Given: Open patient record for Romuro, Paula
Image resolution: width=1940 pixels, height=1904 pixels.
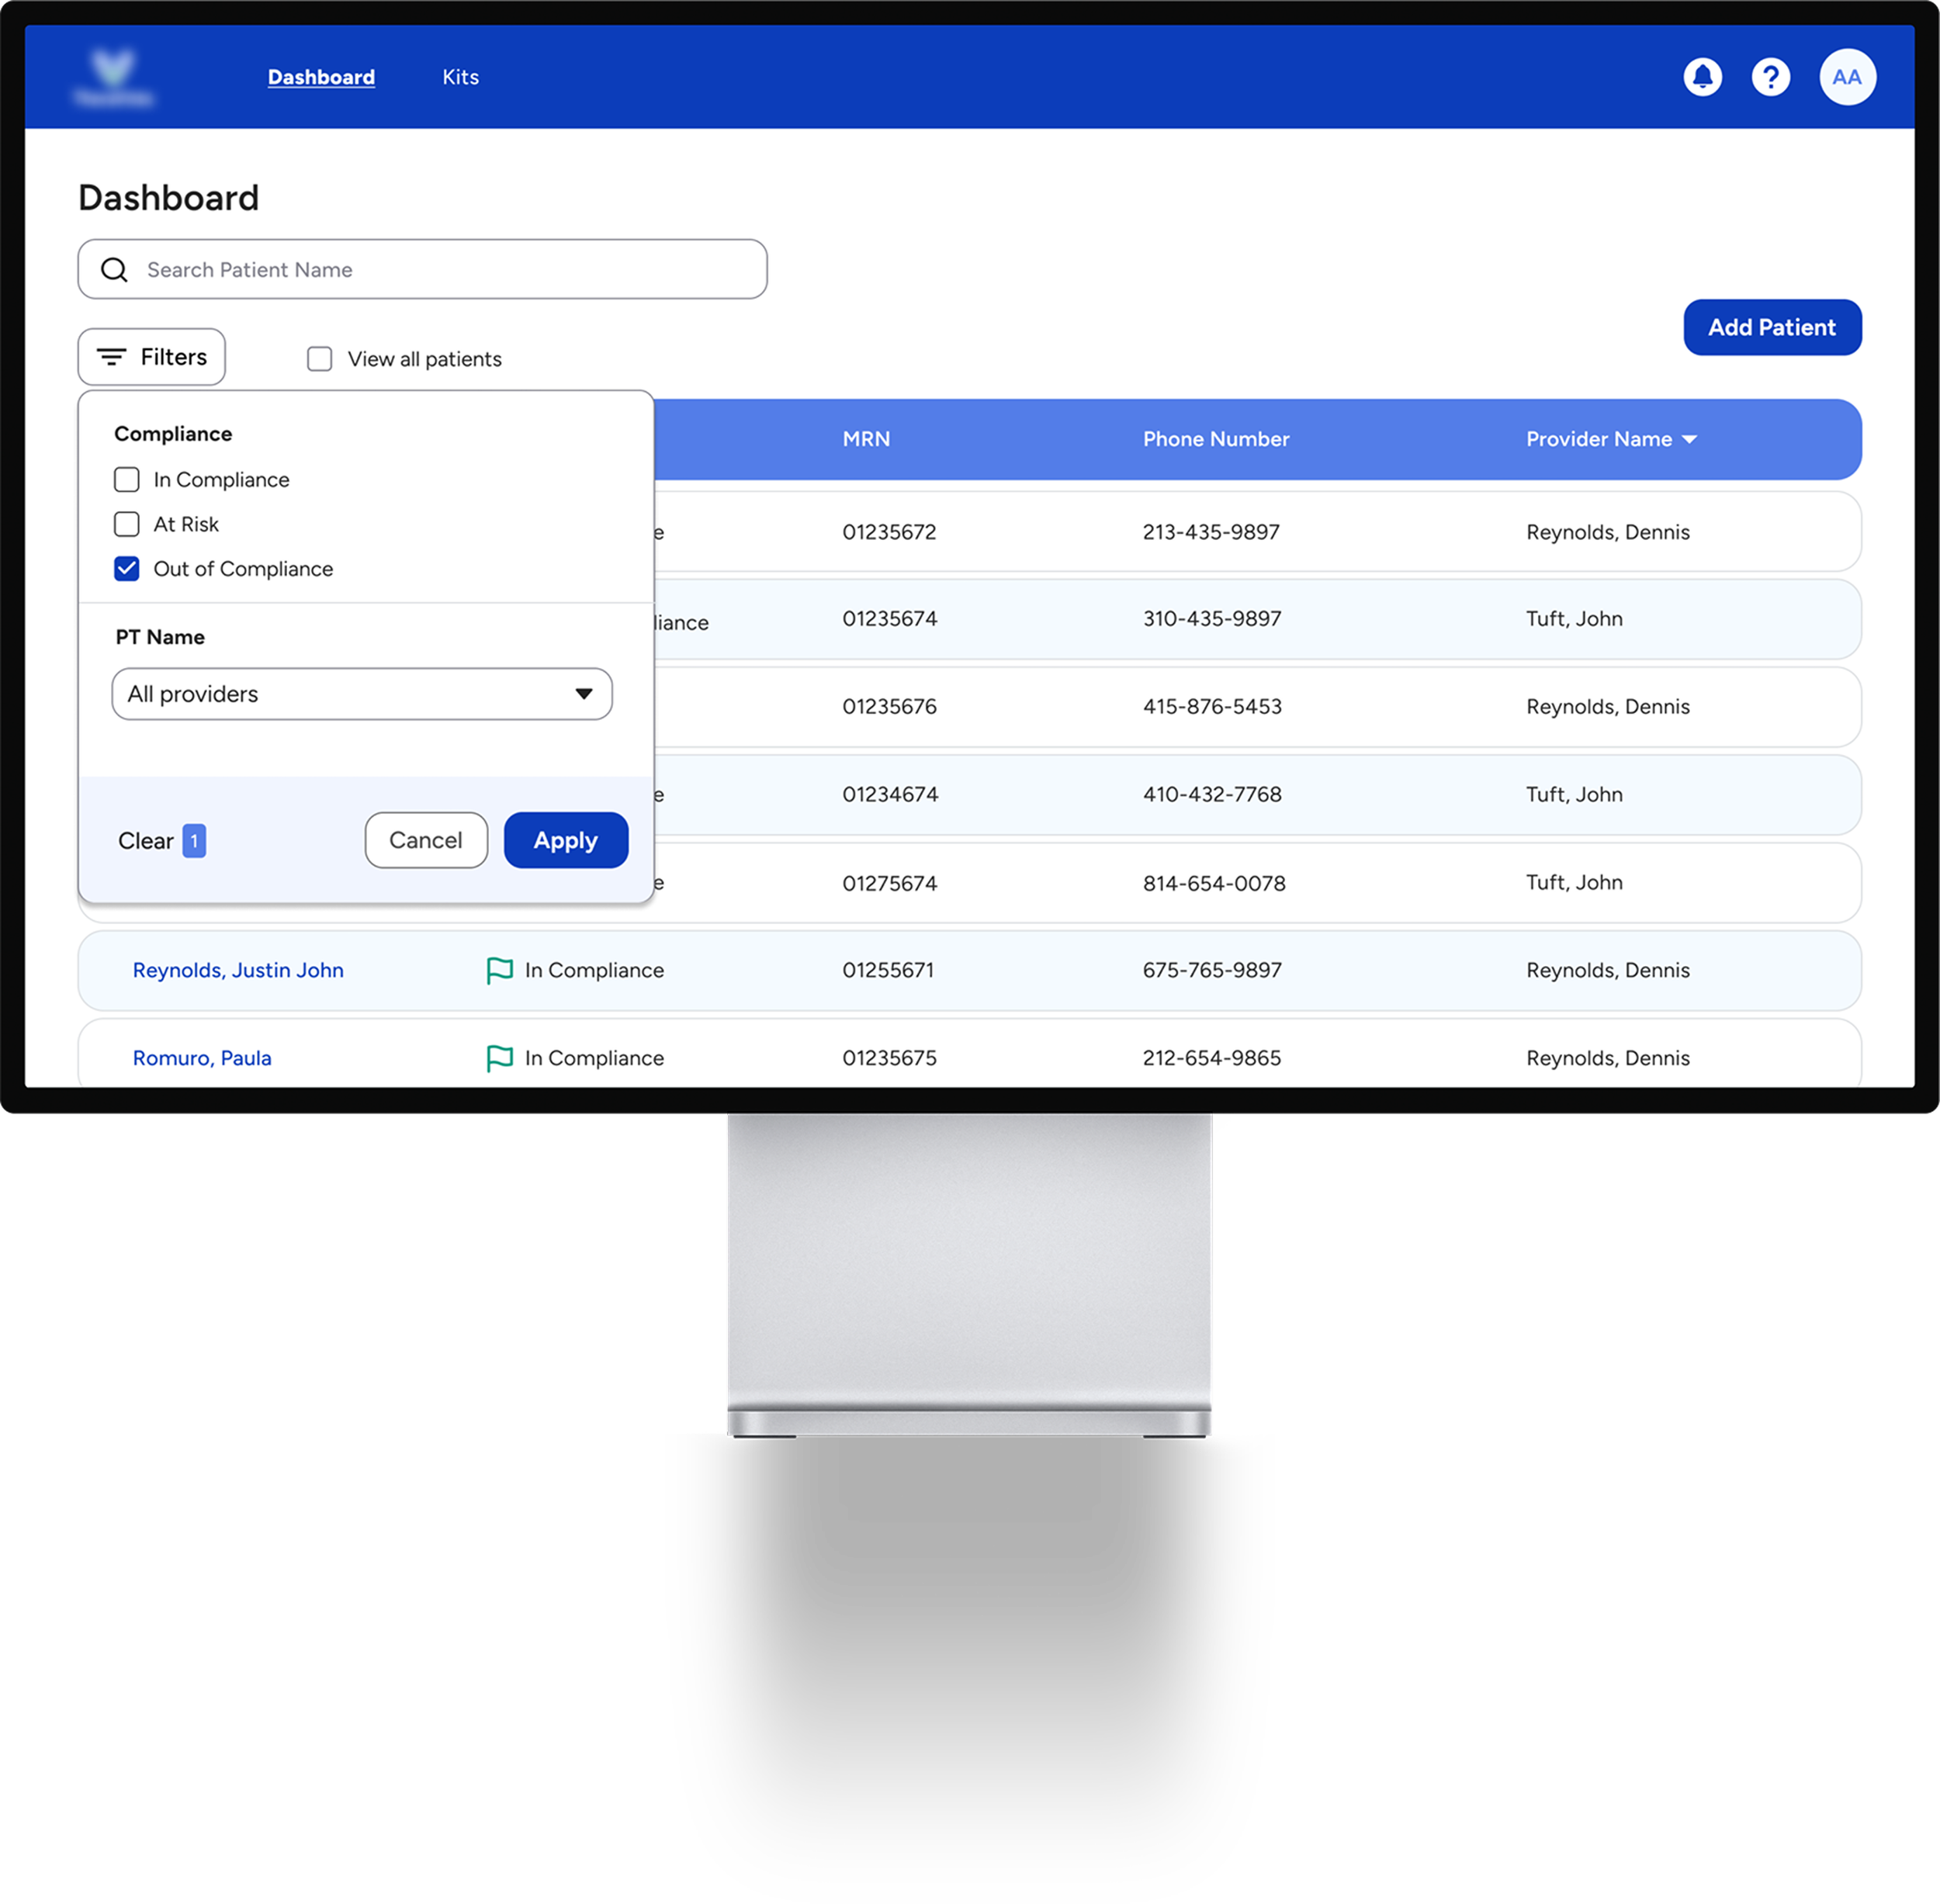Looking at the screenshot, I should 202,1057.
